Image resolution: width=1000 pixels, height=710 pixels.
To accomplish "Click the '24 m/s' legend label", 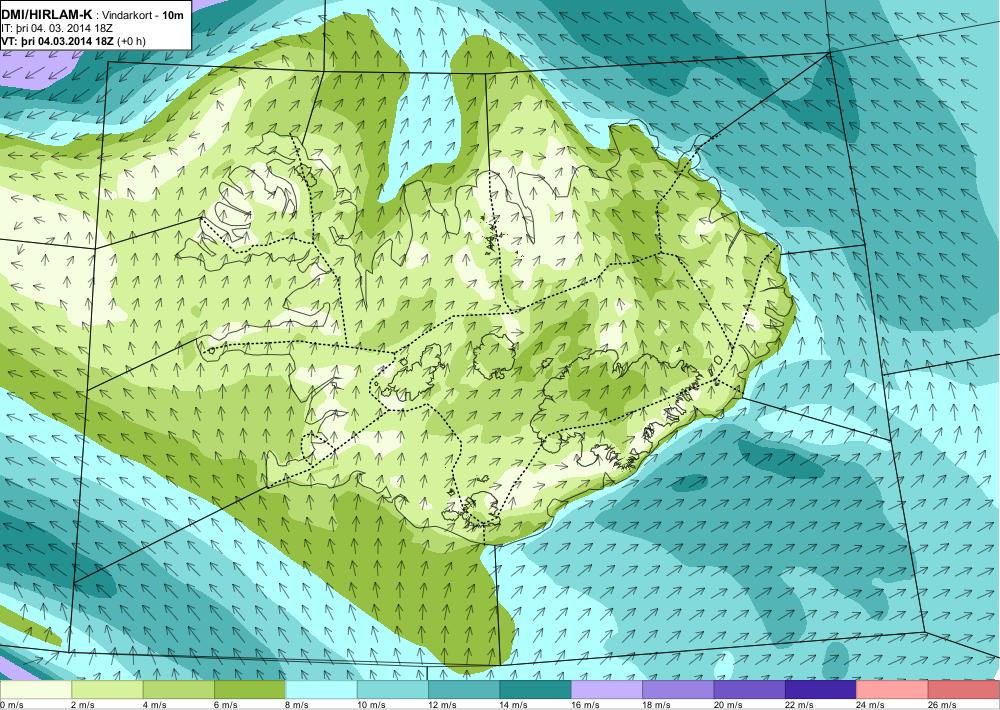I will point(871,705).
